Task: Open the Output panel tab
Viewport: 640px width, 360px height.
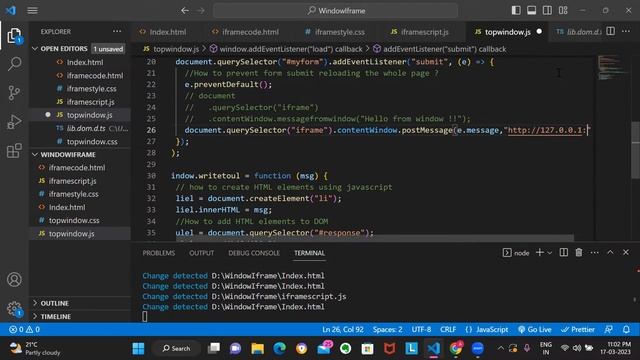Action: (x=202, y=253)
